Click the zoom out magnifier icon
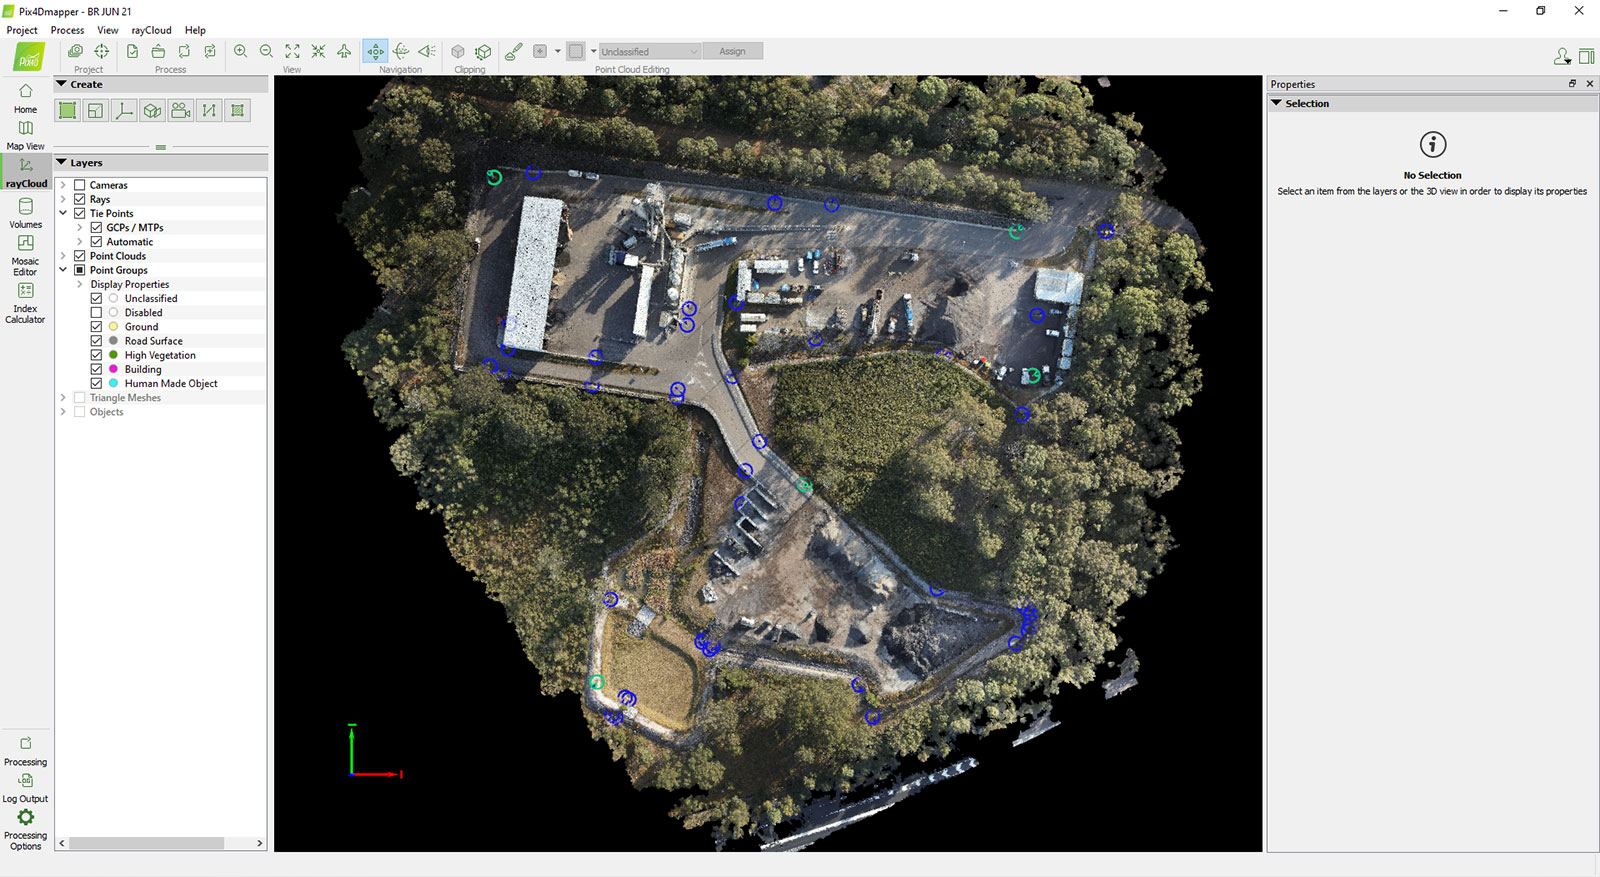Screen dimensions: 1600x877 tap(266, 51)
